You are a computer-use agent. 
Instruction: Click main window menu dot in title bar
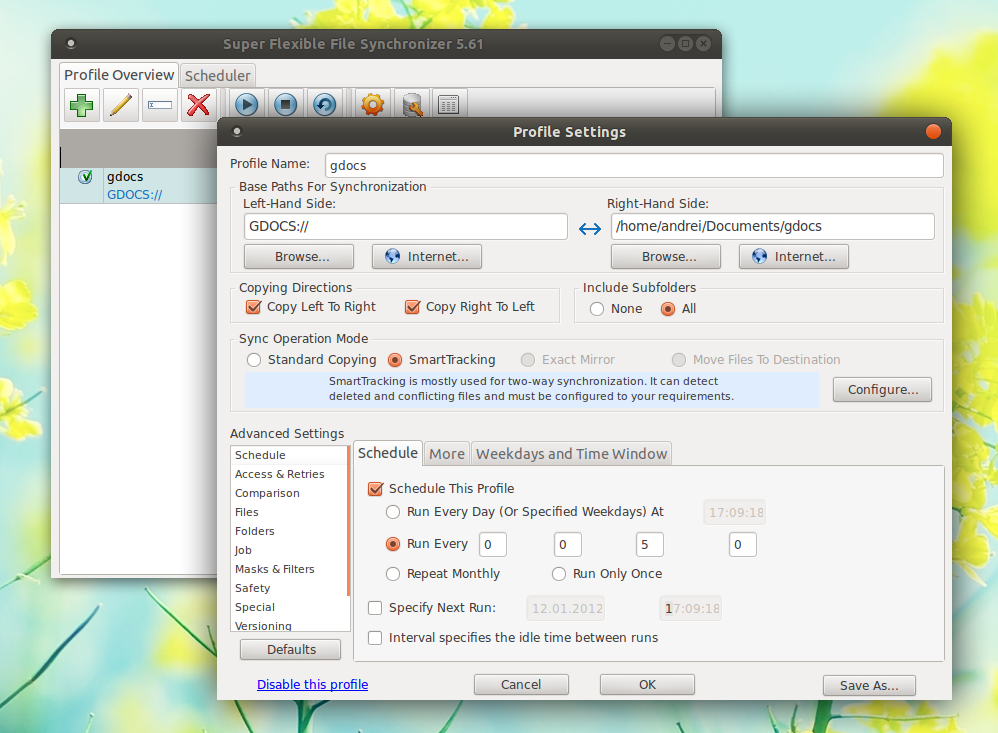click(x=71, y=43)
